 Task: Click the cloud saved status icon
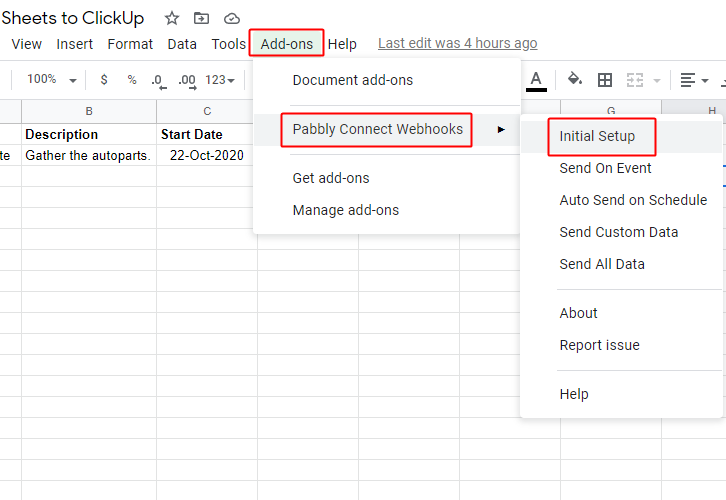click(x=232, y=19)
